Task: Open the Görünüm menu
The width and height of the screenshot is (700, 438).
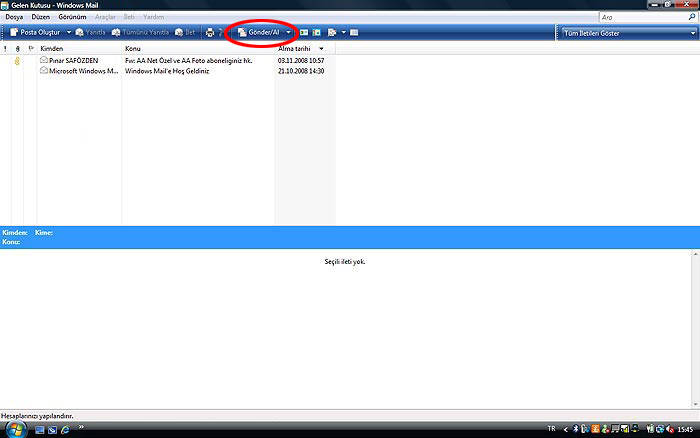Action: (x=72, y=17)
